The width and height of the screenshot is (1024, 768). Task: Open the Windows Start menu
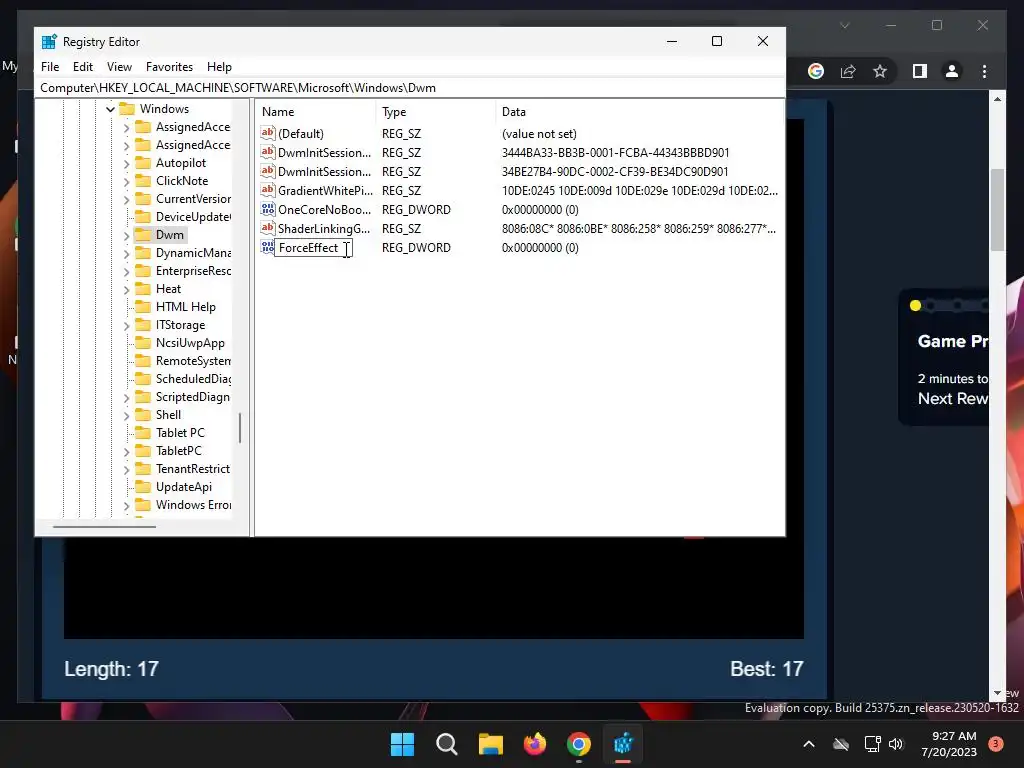[402, 744]
